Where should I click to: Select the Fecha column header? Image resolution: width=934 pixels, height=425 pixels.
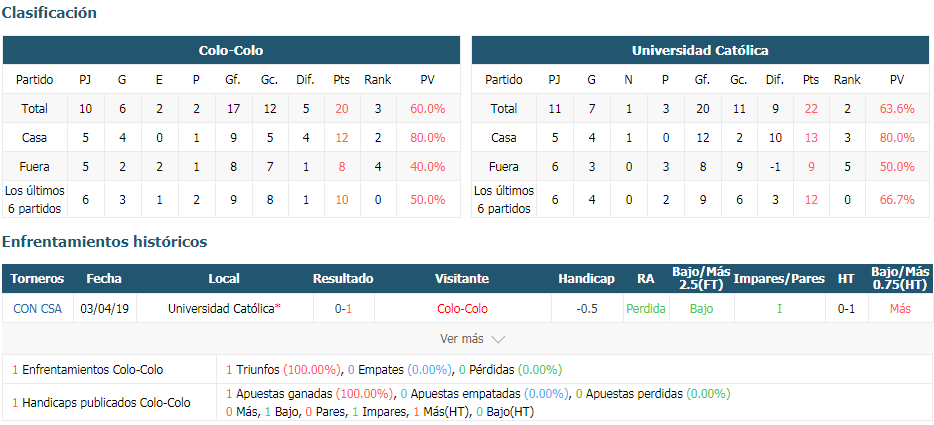tap(104, 278)
